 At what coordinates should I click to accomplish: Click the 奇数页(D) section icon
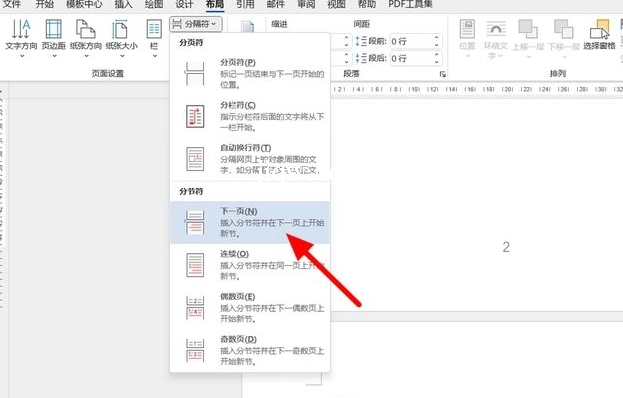[x=195, y=350]
